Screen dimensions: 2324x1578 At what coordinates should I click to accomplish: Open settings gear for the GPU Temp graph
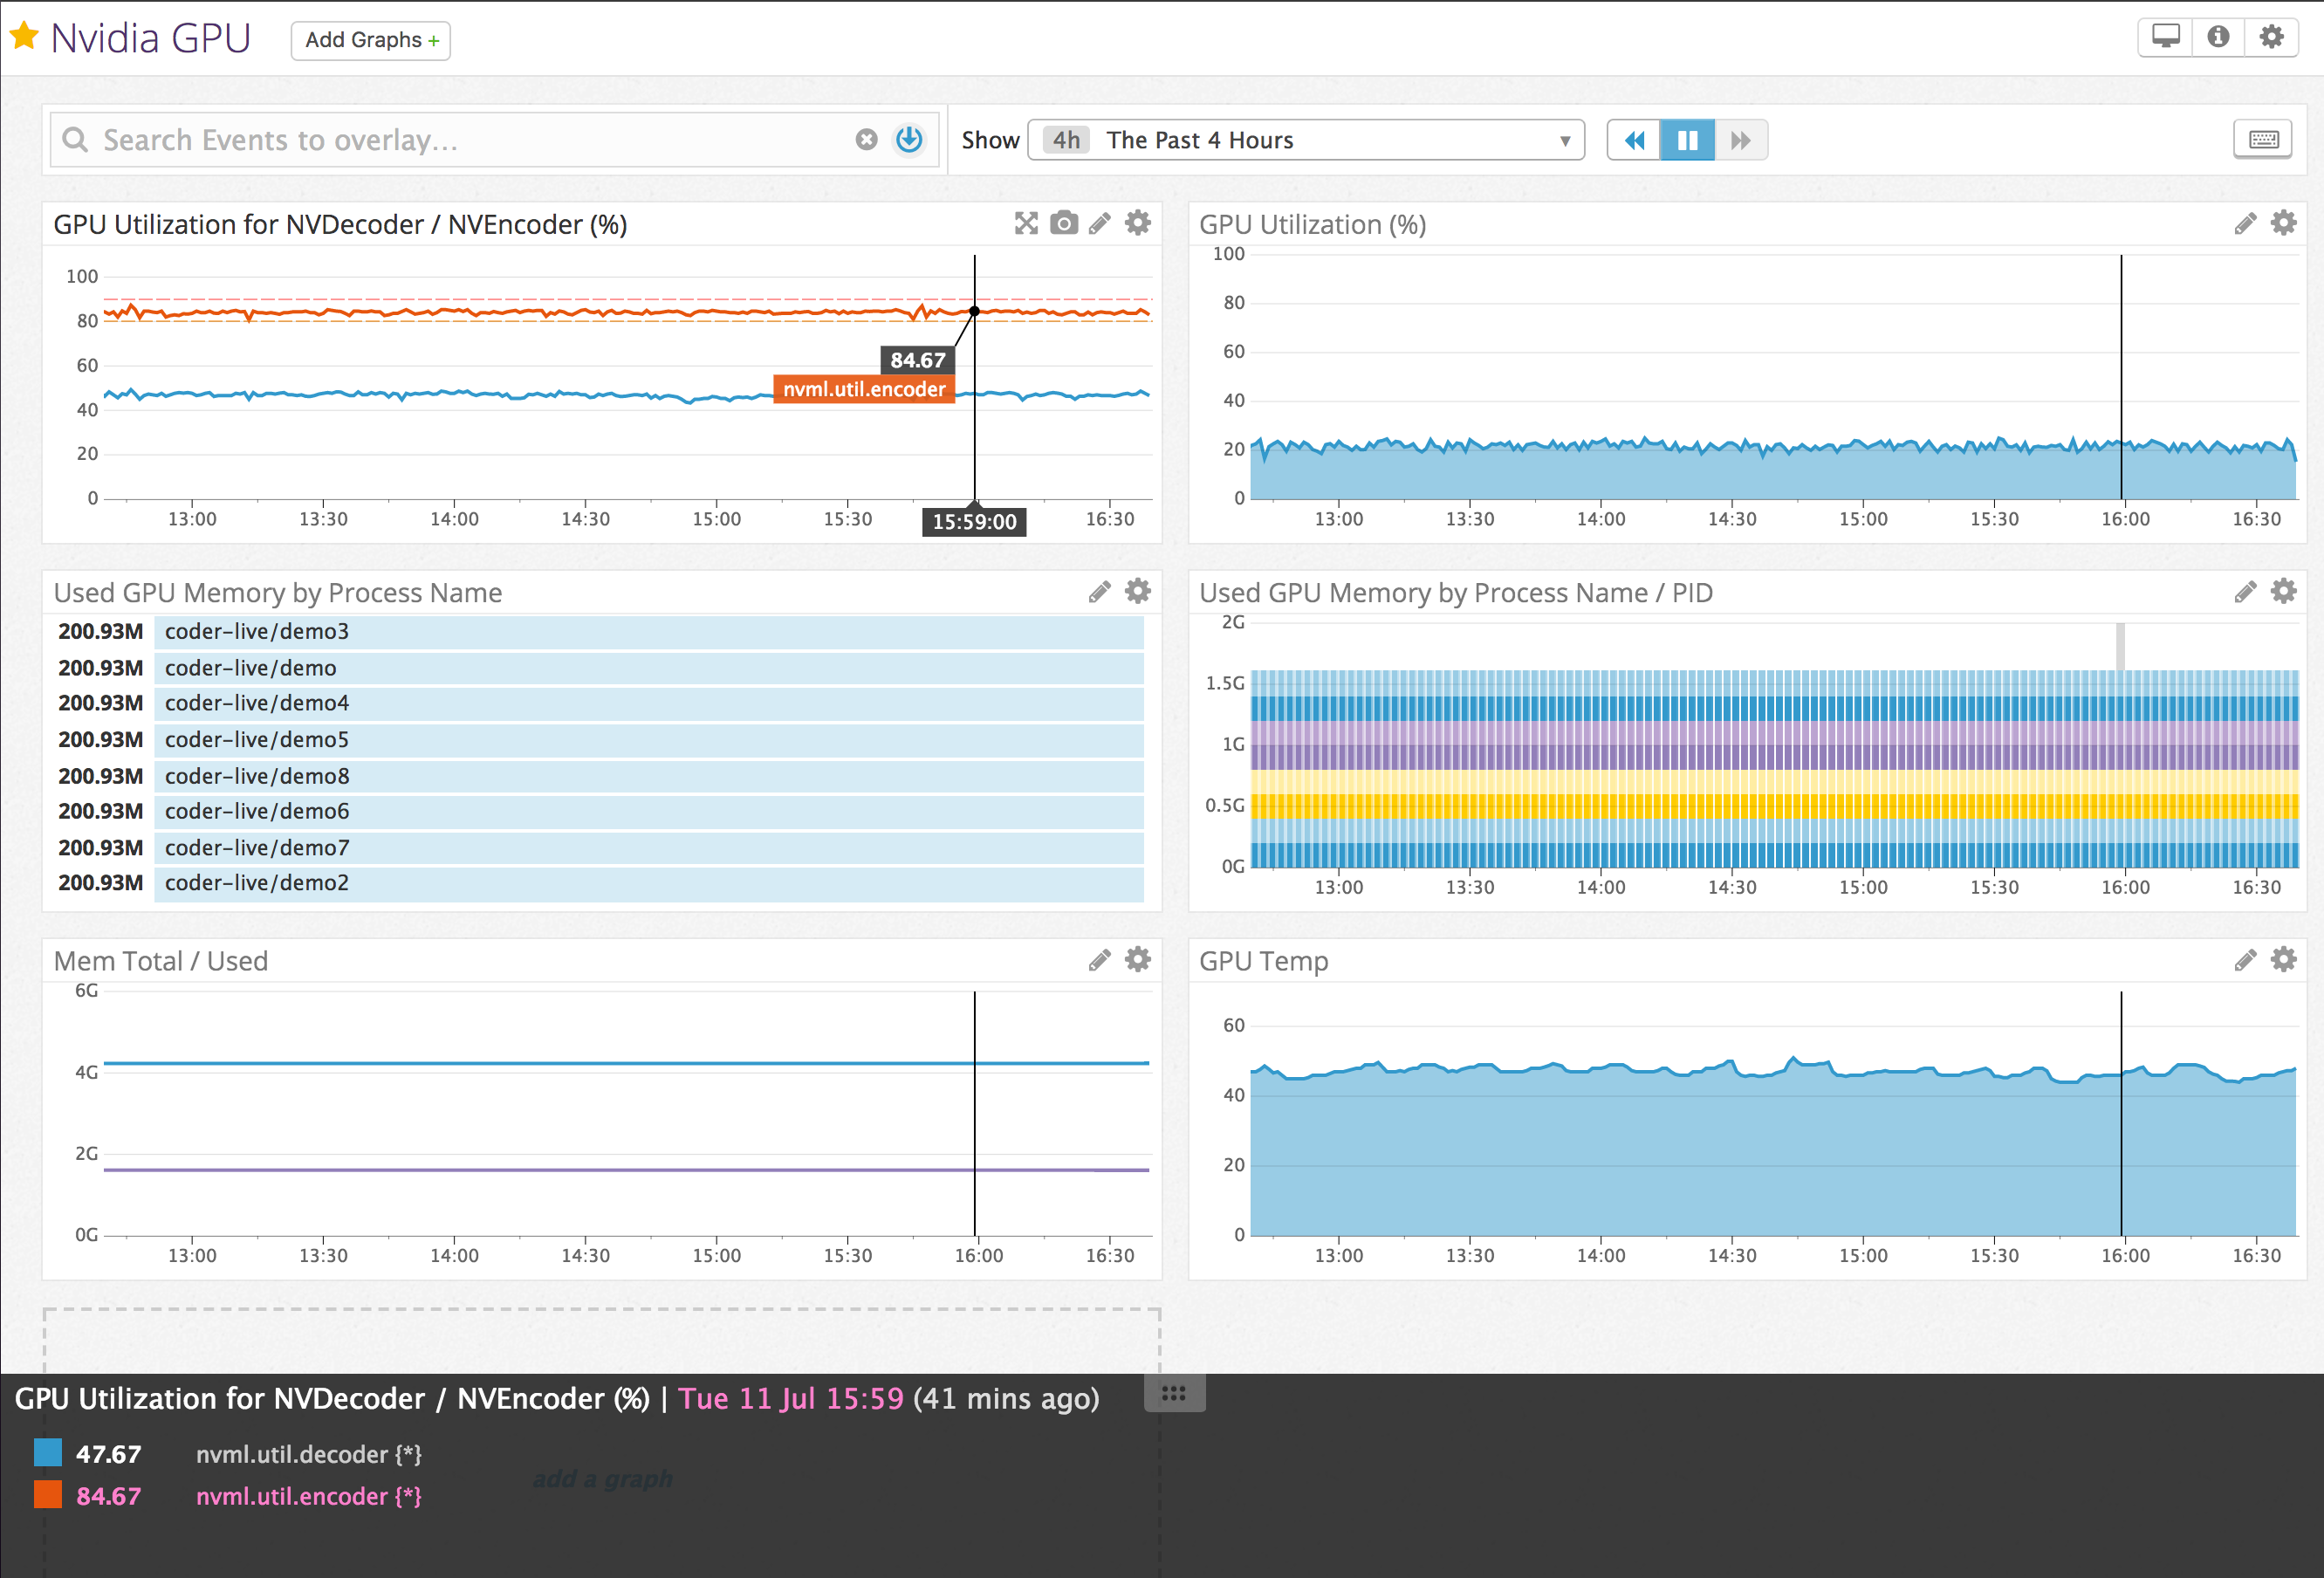point(2283,960)
